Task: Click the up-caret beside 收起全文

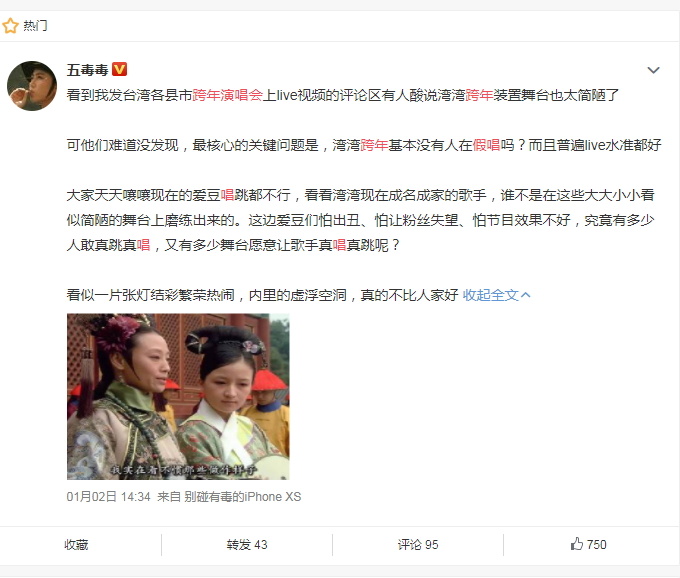Action: [526, 295]
